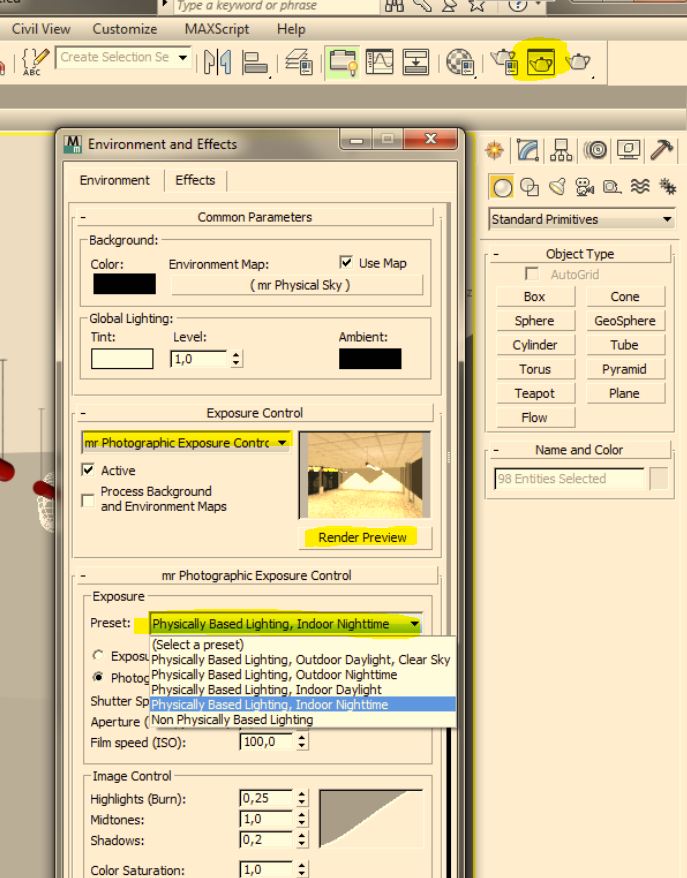Click the exposure preview thumbnail
The height and width of the screenshot is (878, 687).
(365, 475)
